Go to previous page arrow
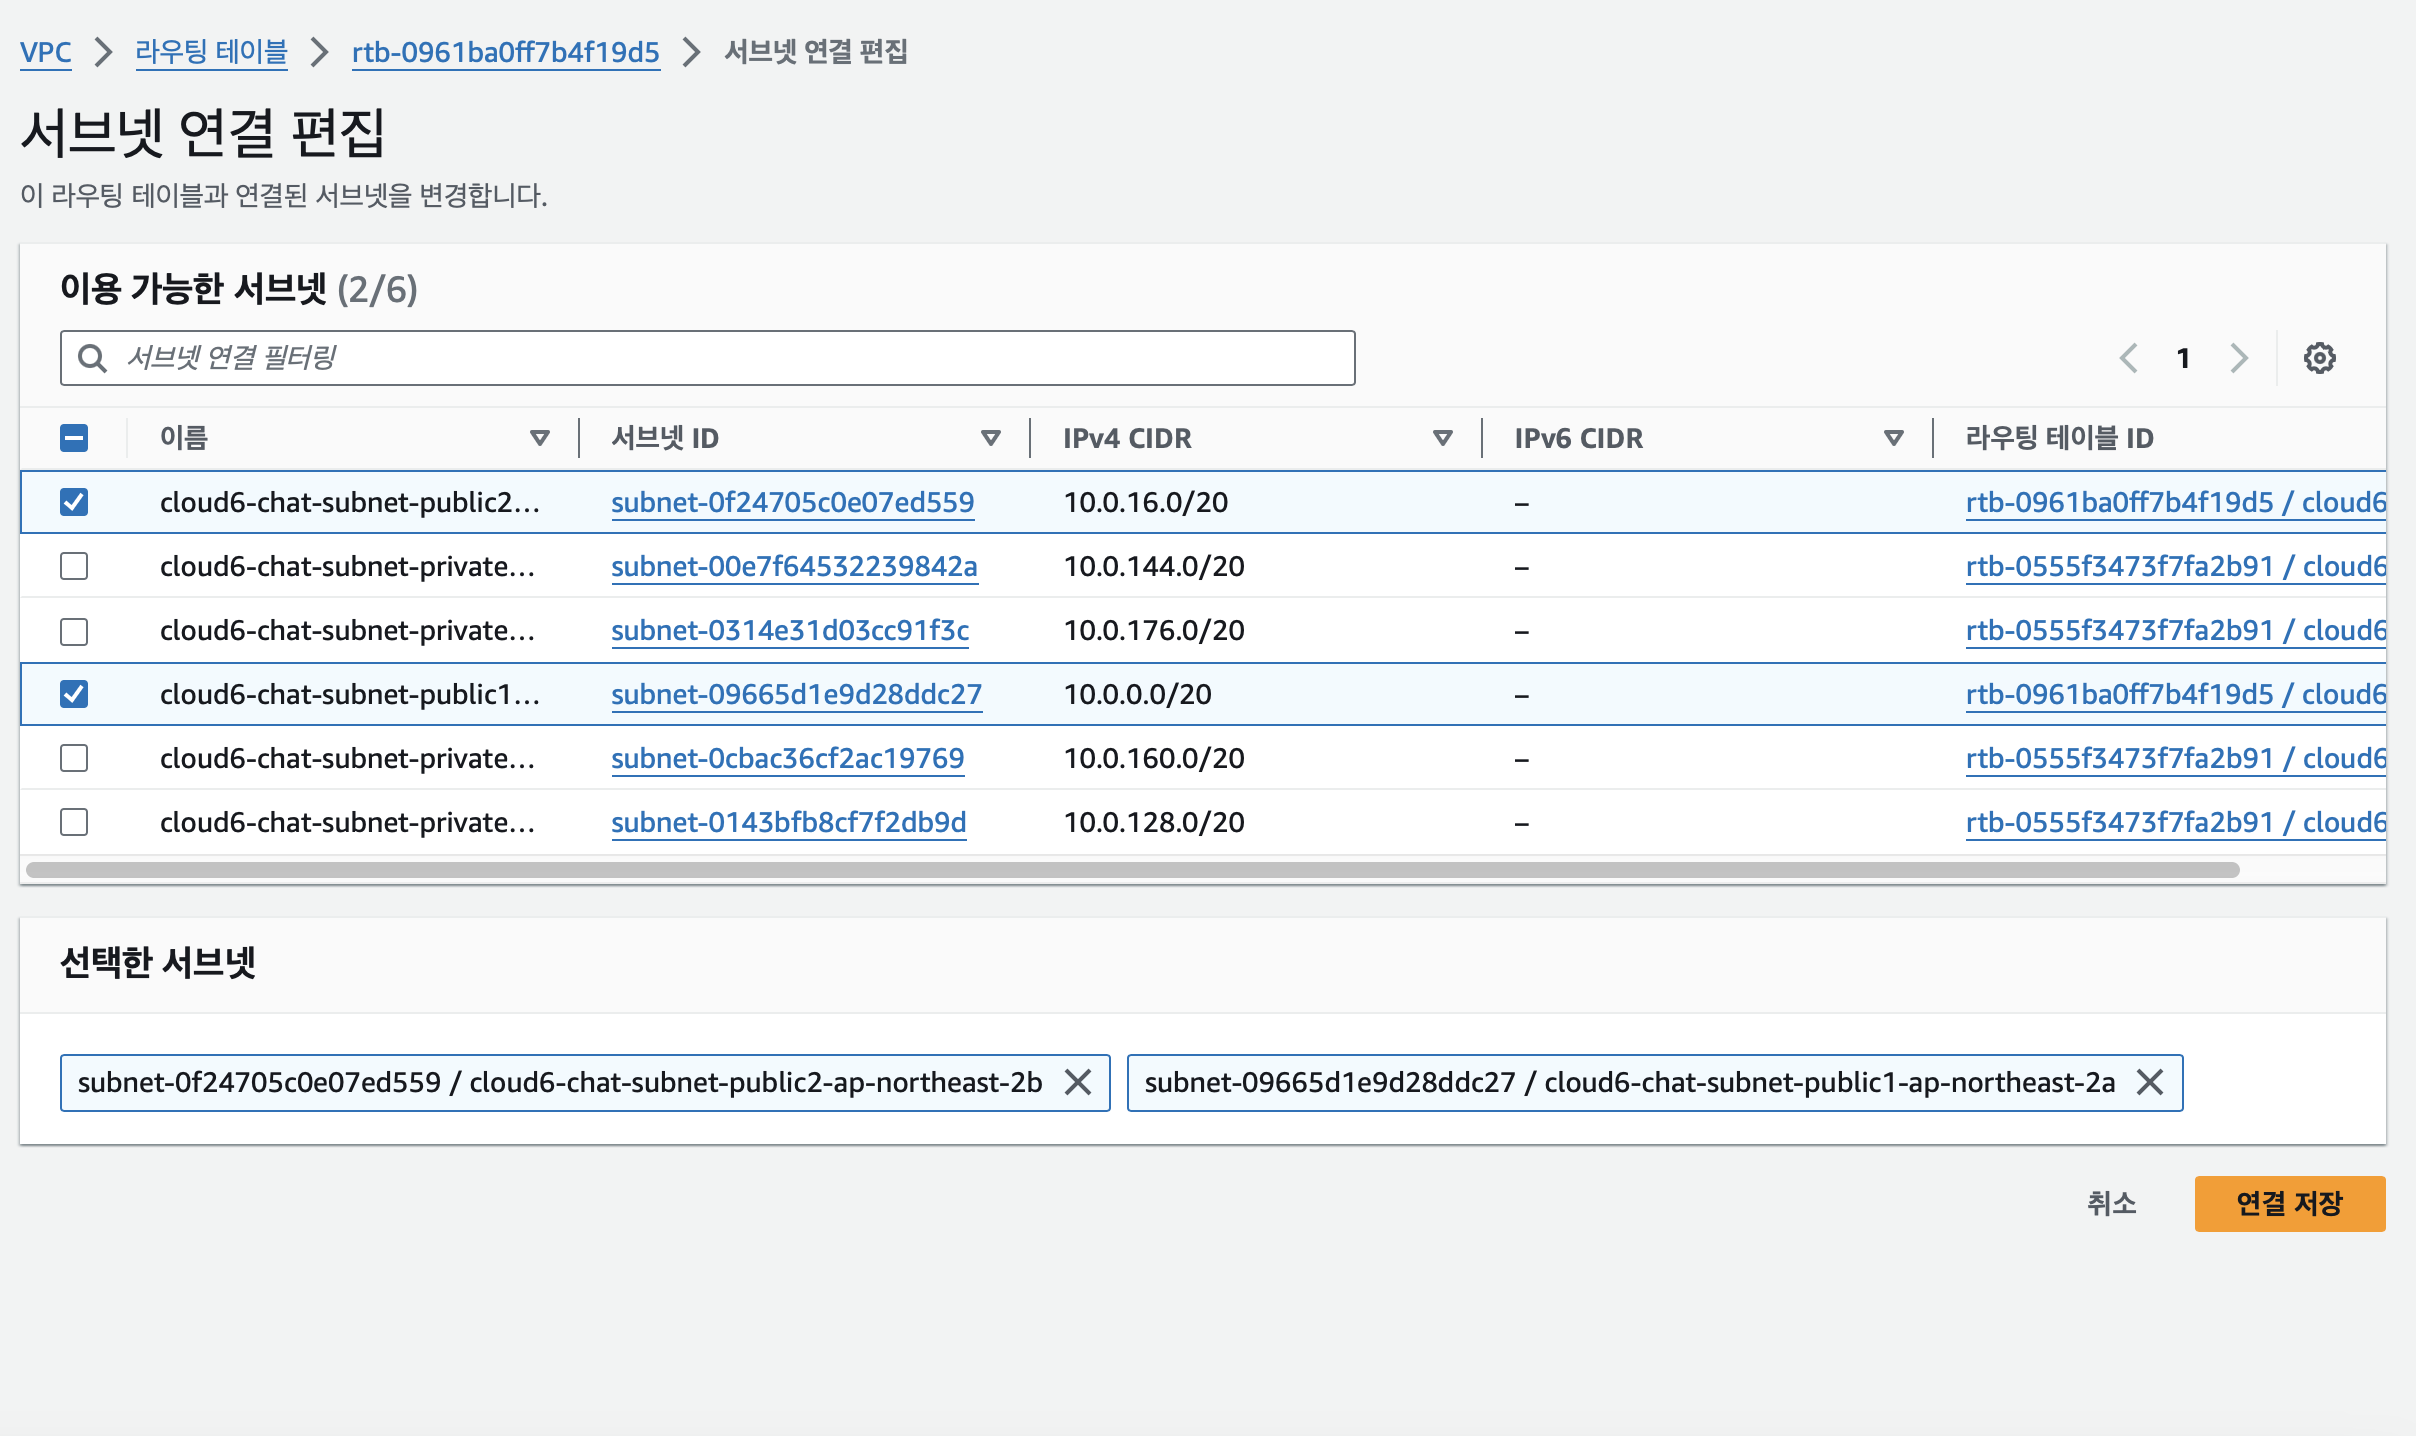 pos(2128,358)
